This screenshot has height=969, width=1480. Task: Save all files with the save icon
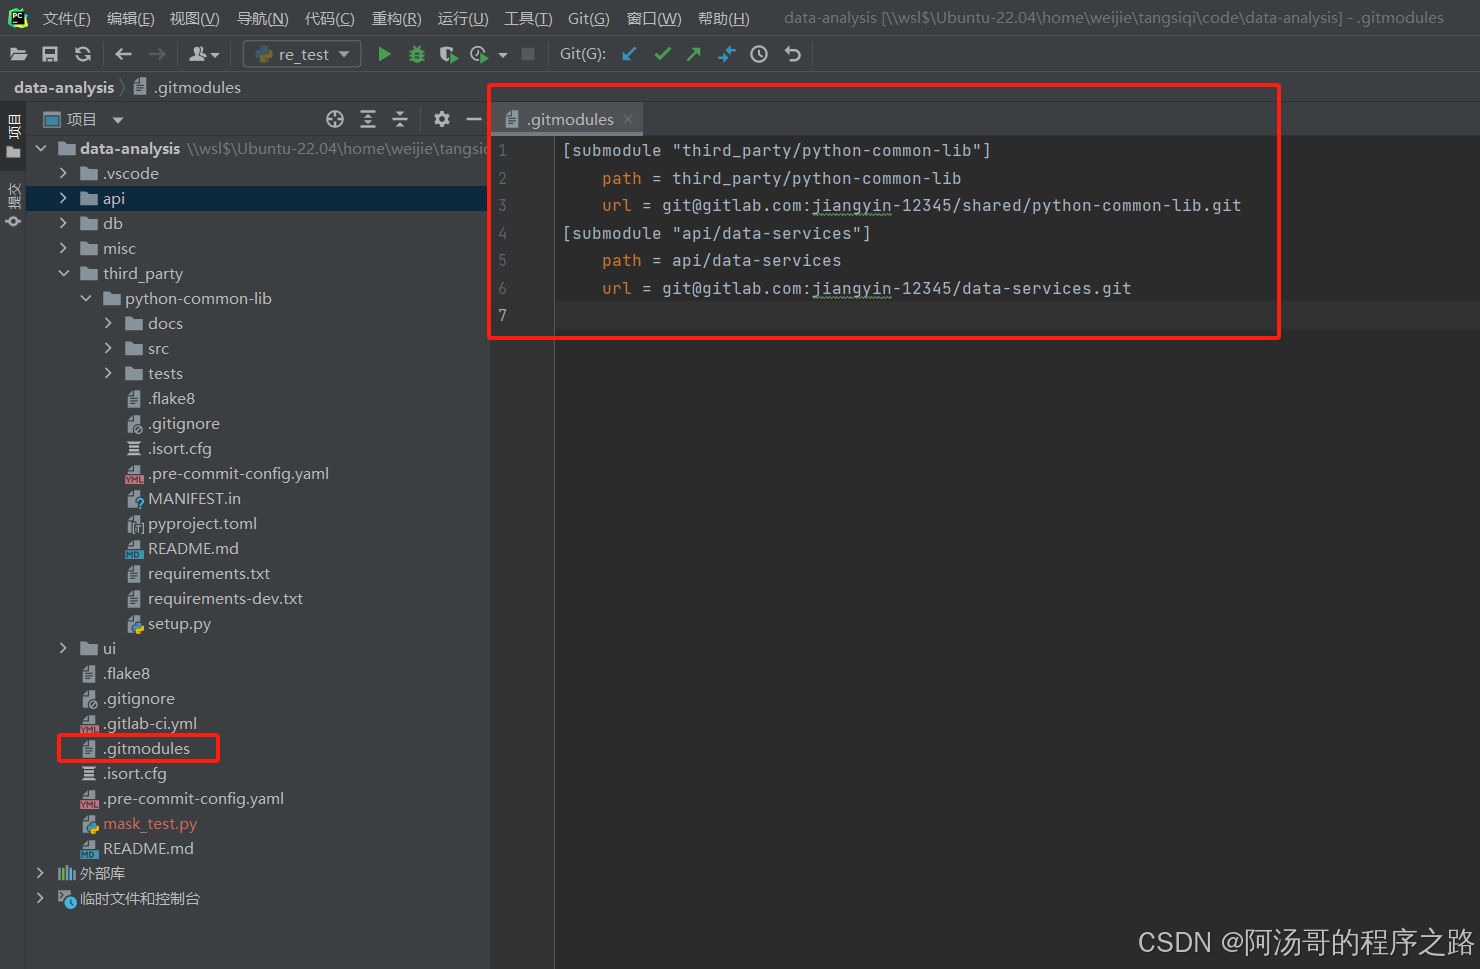tap(50, 54)
